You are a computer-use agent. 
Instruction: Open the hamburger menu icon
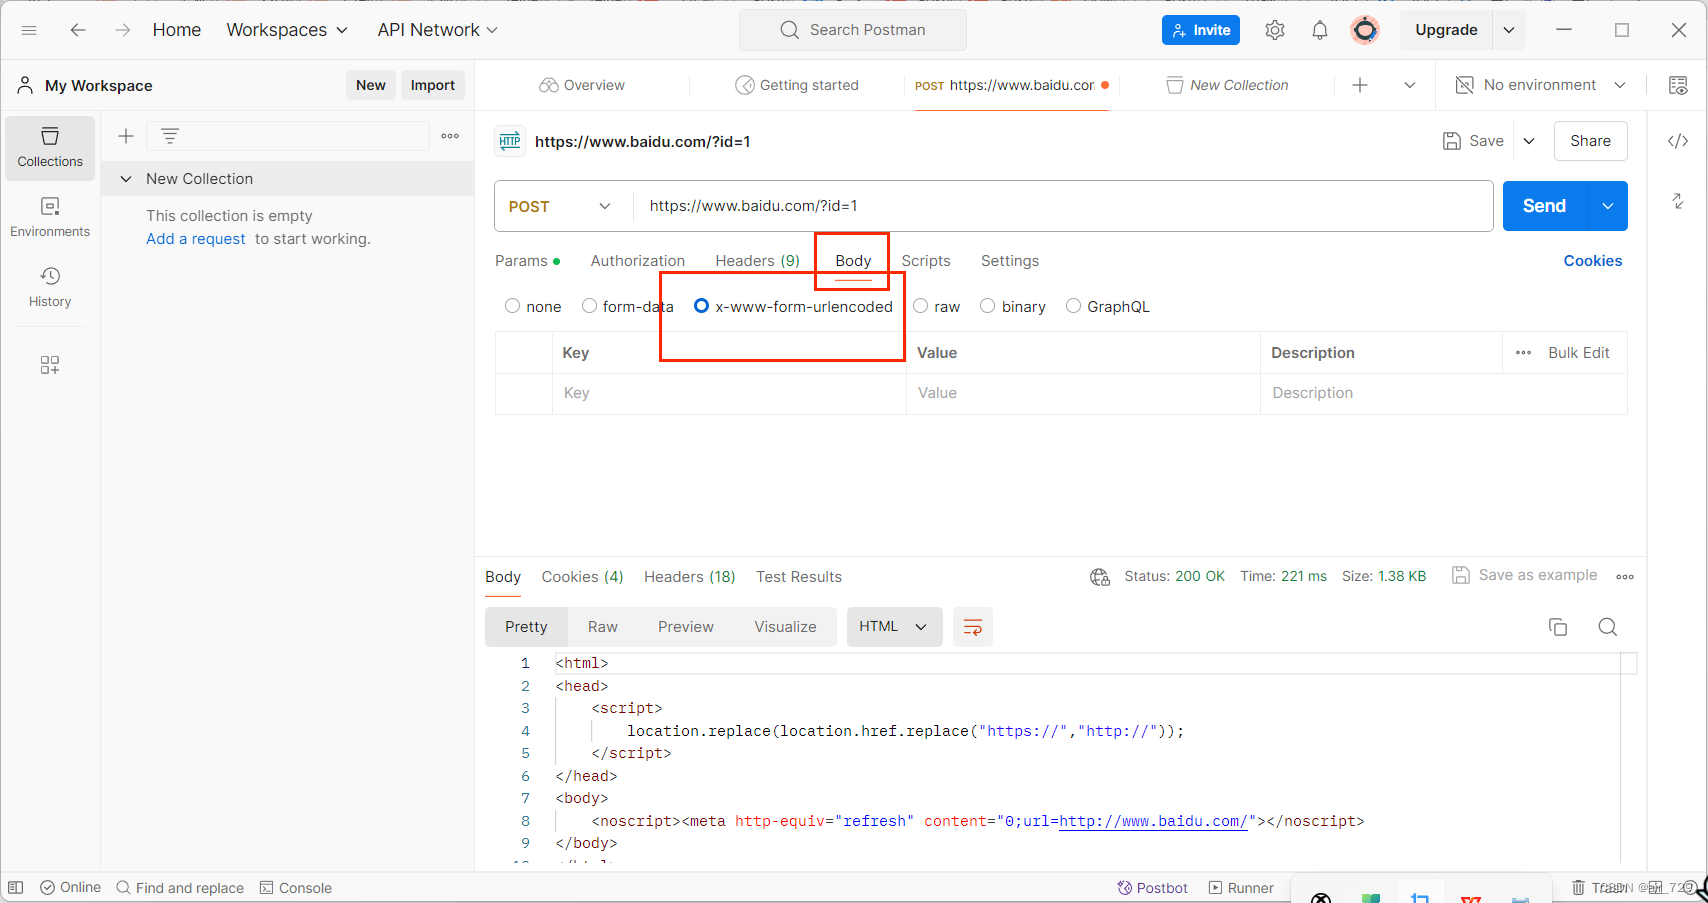[x=29, y=30]
